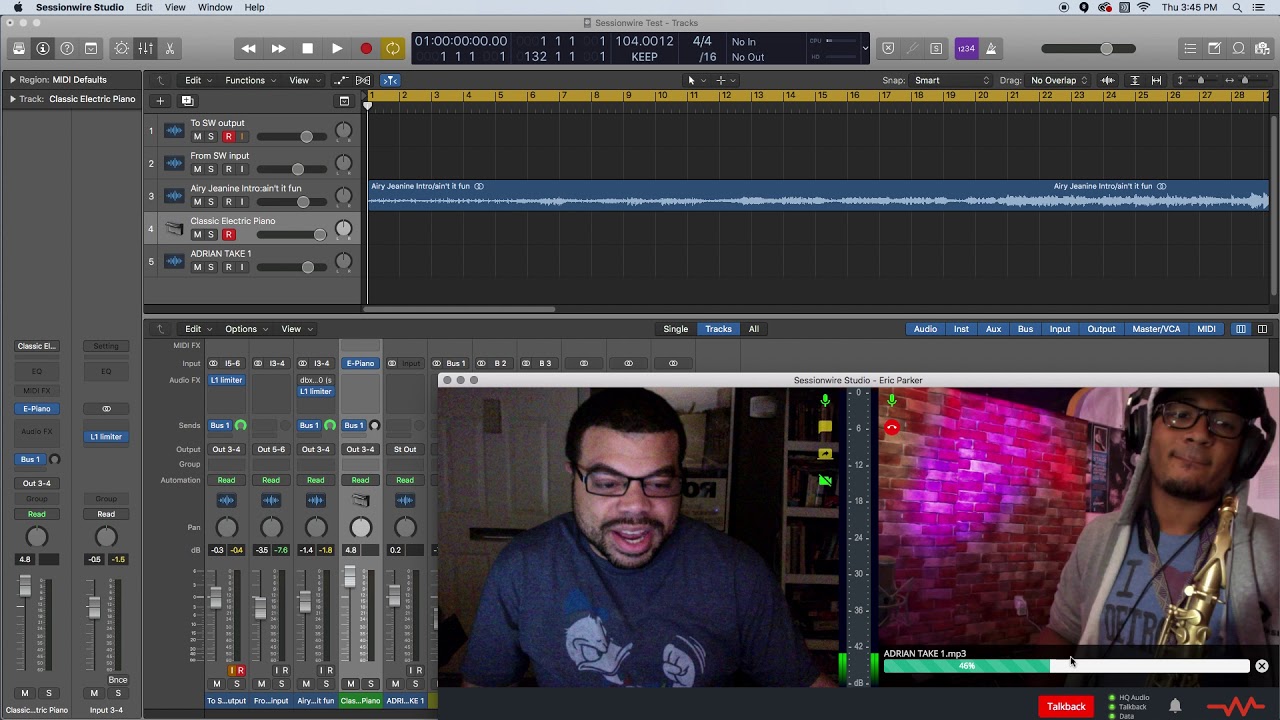Click the E-Piano instrument slot in mixer
This screenshot has width=1280, height=720.
tap(360, 363)
